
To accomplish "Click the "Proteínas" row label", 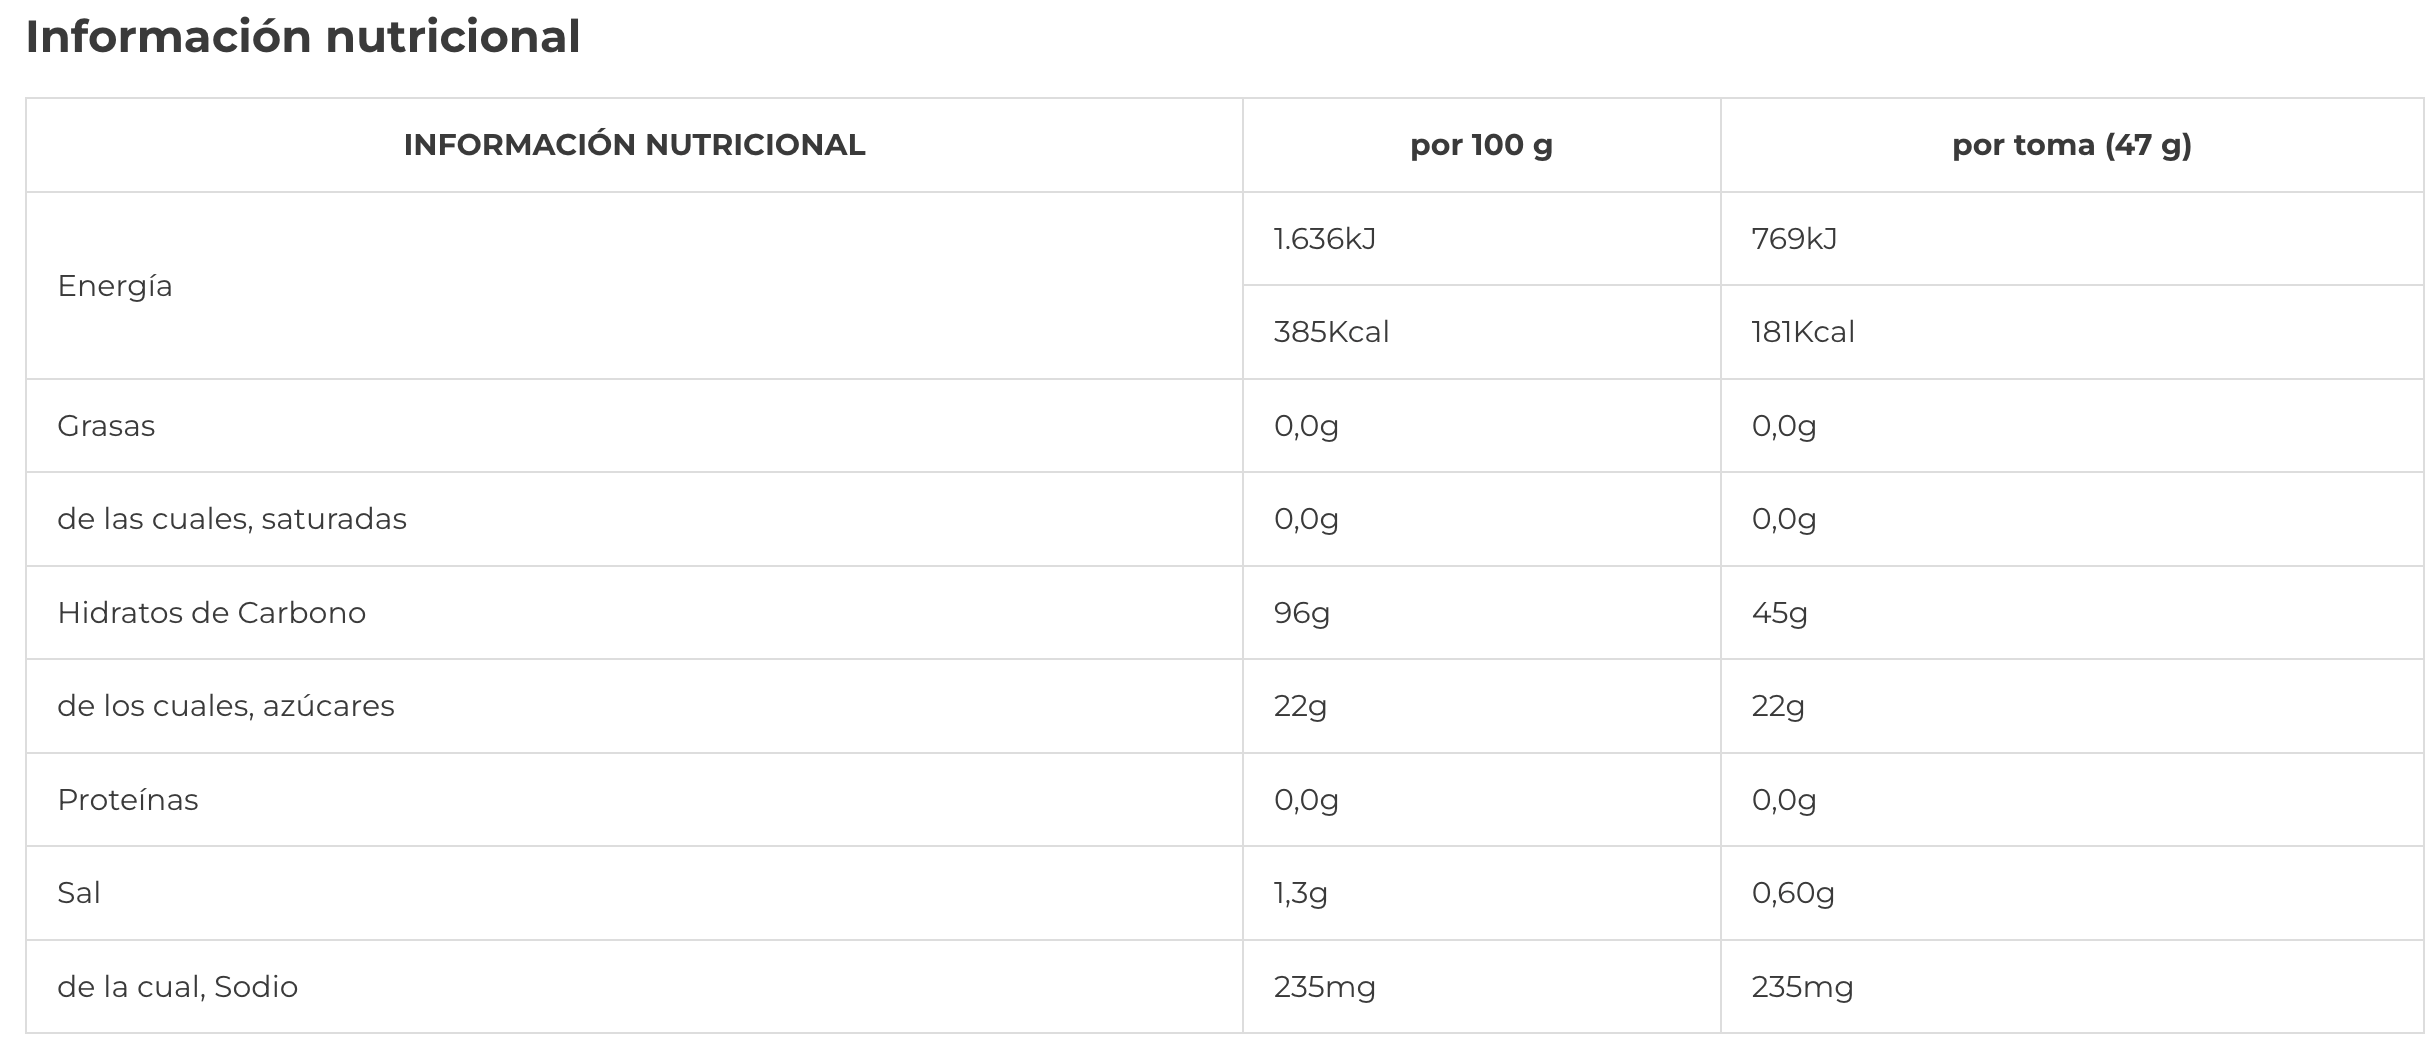I will (x=128, y=800).
